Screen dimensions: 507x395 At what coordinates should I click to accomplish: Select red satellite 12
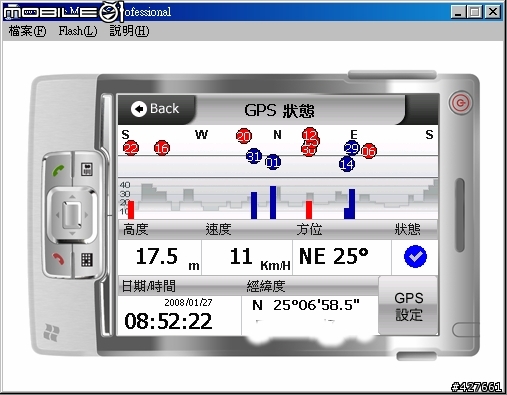(x=310, y=134)
